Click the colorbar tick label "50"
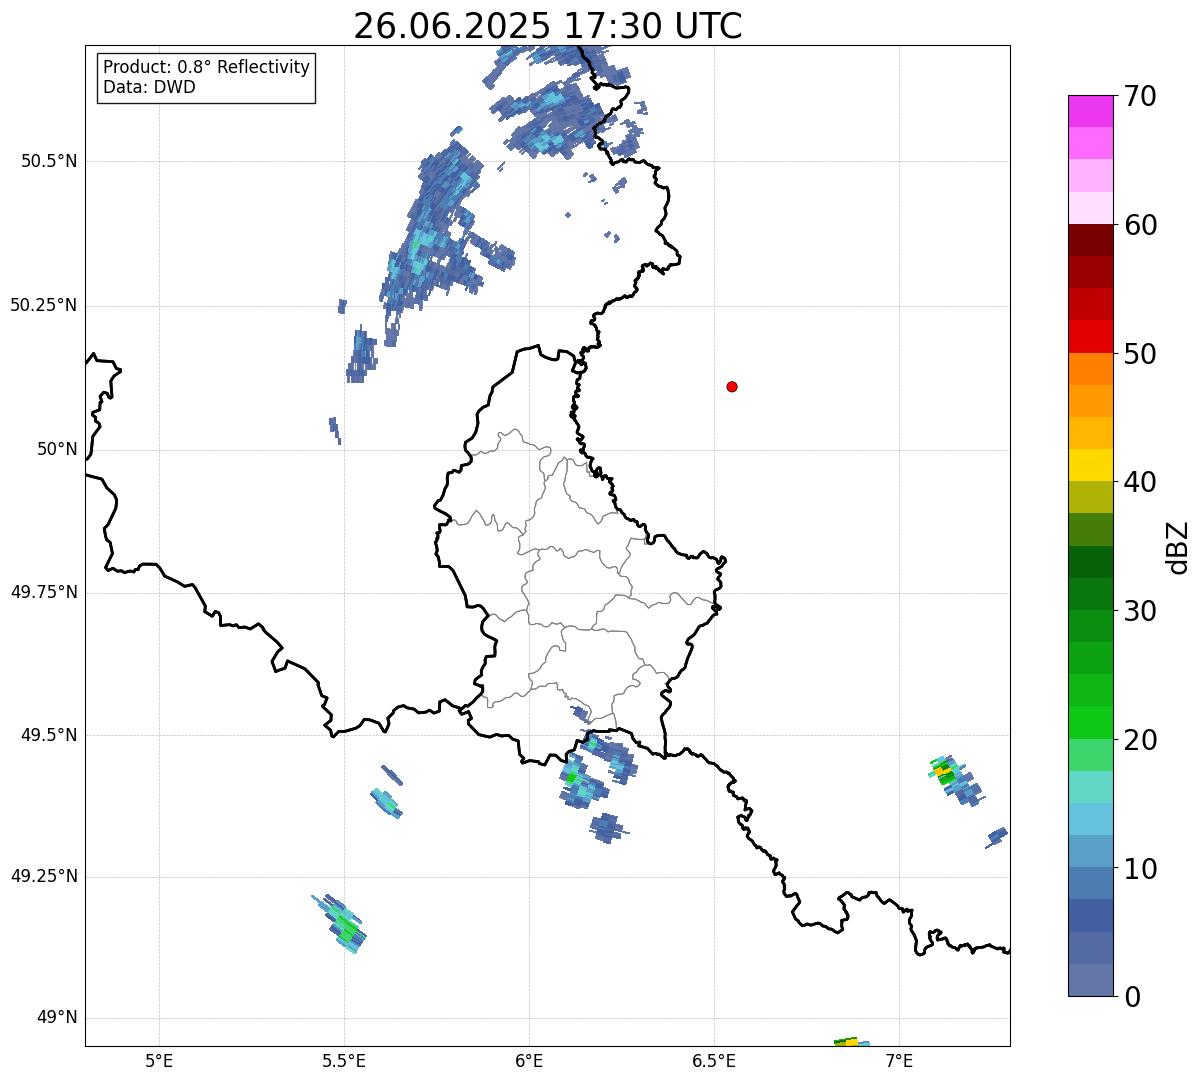Image resolution: width=1202 pixels, height=1081 pixels. [1140, 355]
